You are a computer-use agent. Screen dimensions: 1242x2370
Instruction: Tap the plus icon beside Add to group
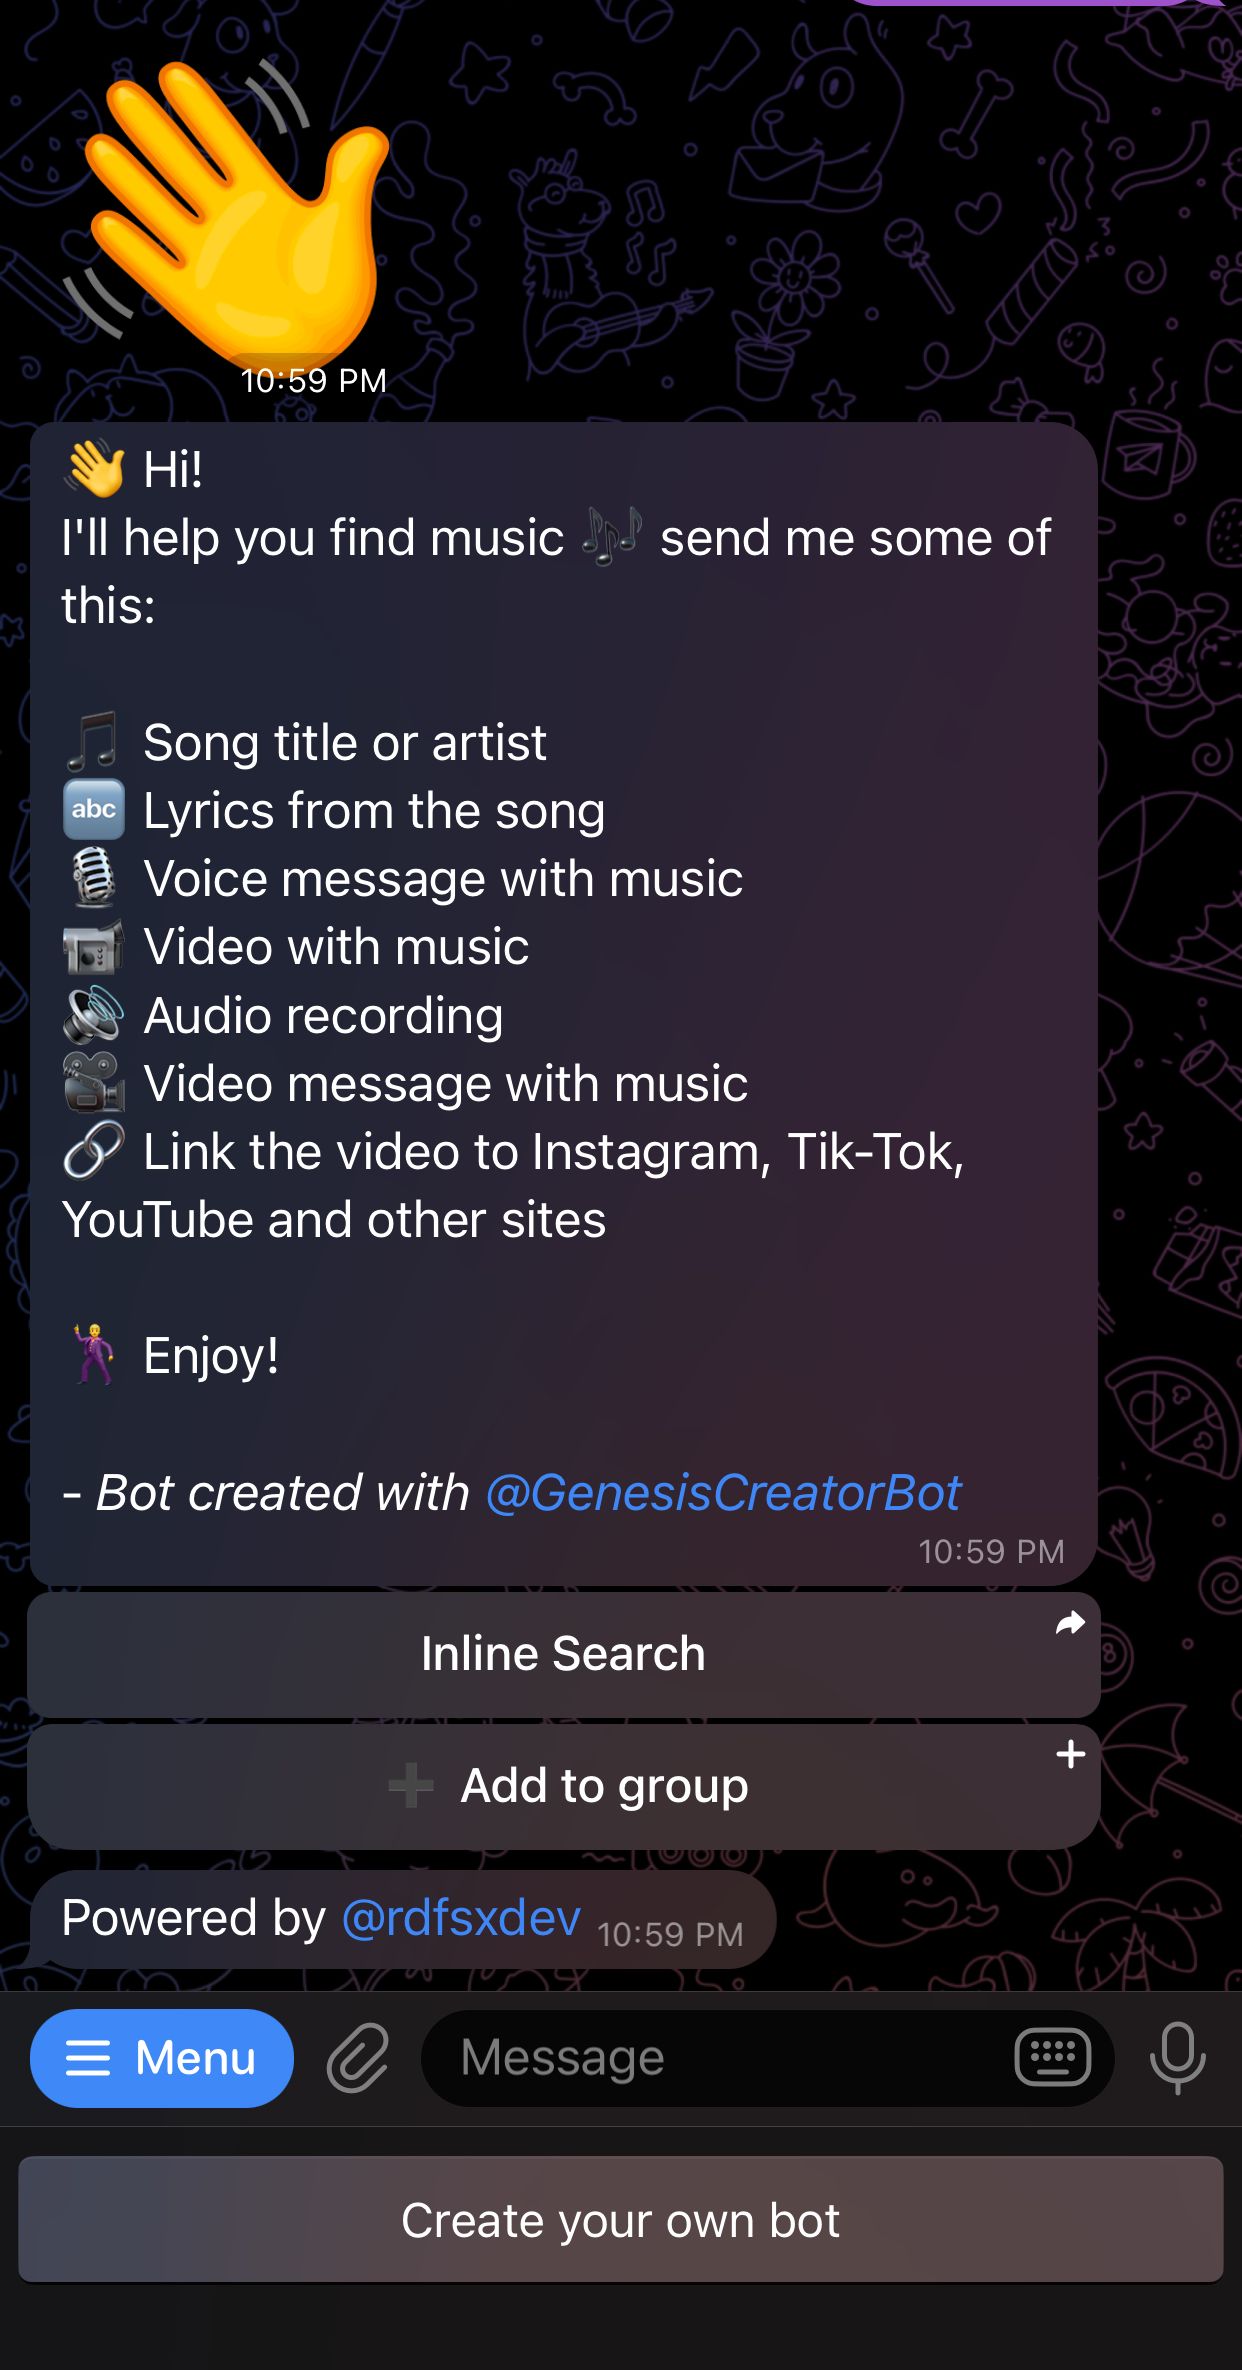click(1069, 1755)
